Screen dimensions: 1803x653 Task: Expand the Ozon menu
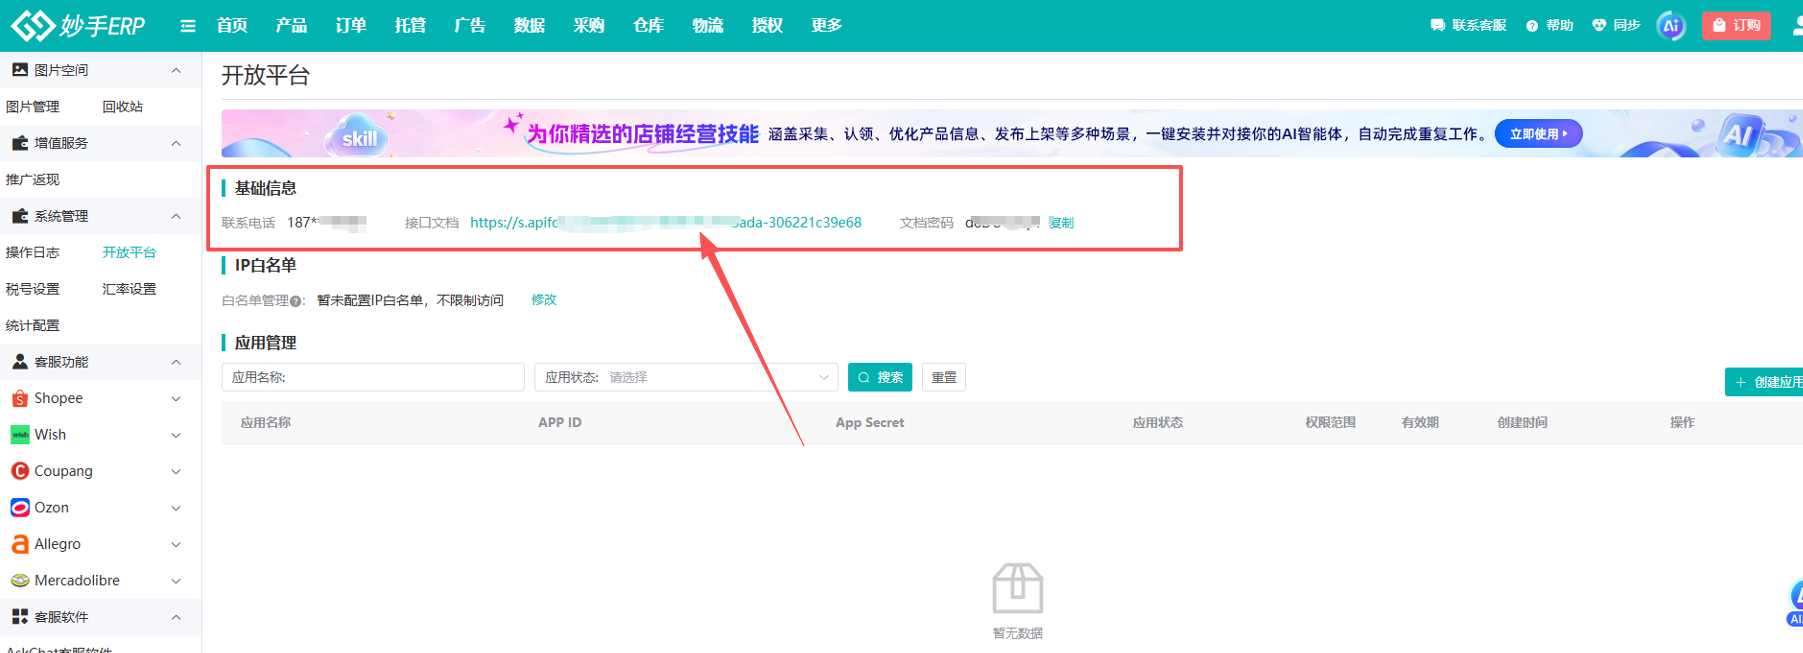(x=176, y=508)
